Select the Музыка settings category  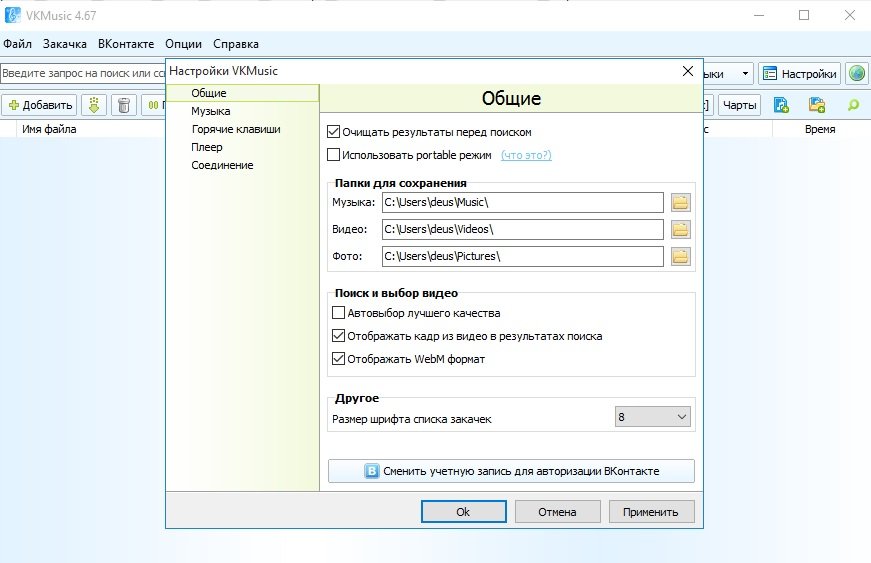pos(243,111)
